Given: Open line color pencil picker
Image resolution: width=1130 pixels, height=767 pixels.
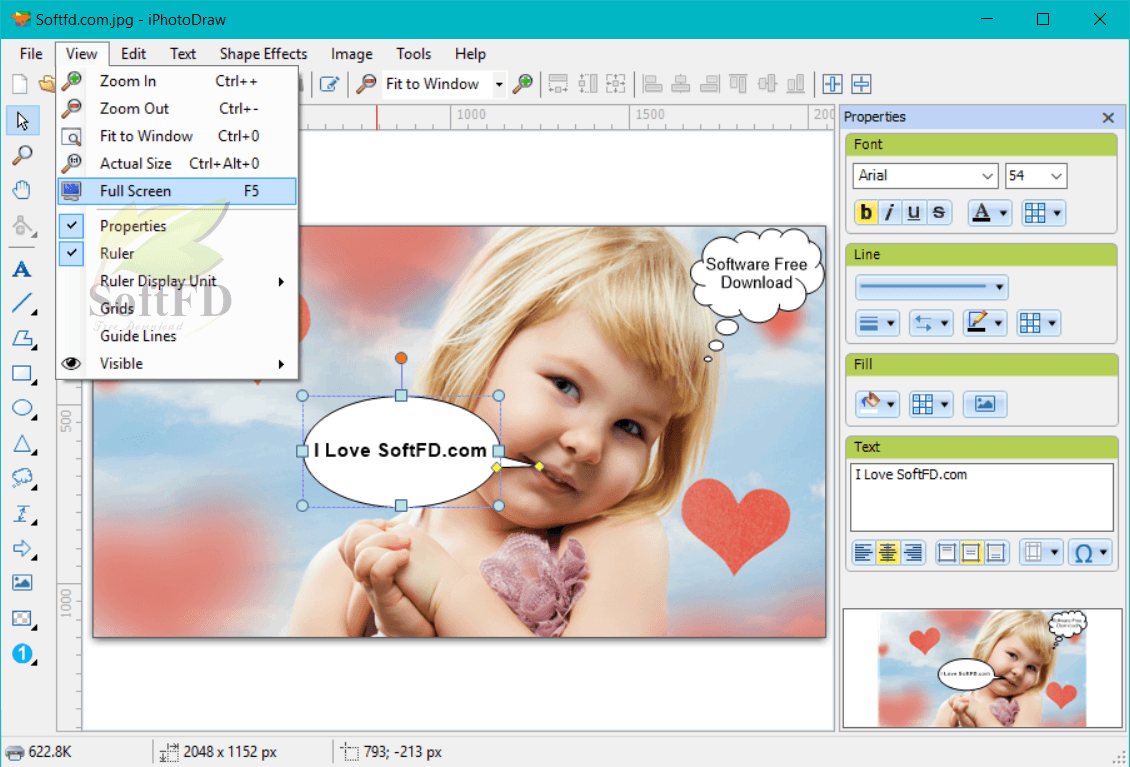Looking at the screenshot, I should pyautogui.click(x=984, y=323).
